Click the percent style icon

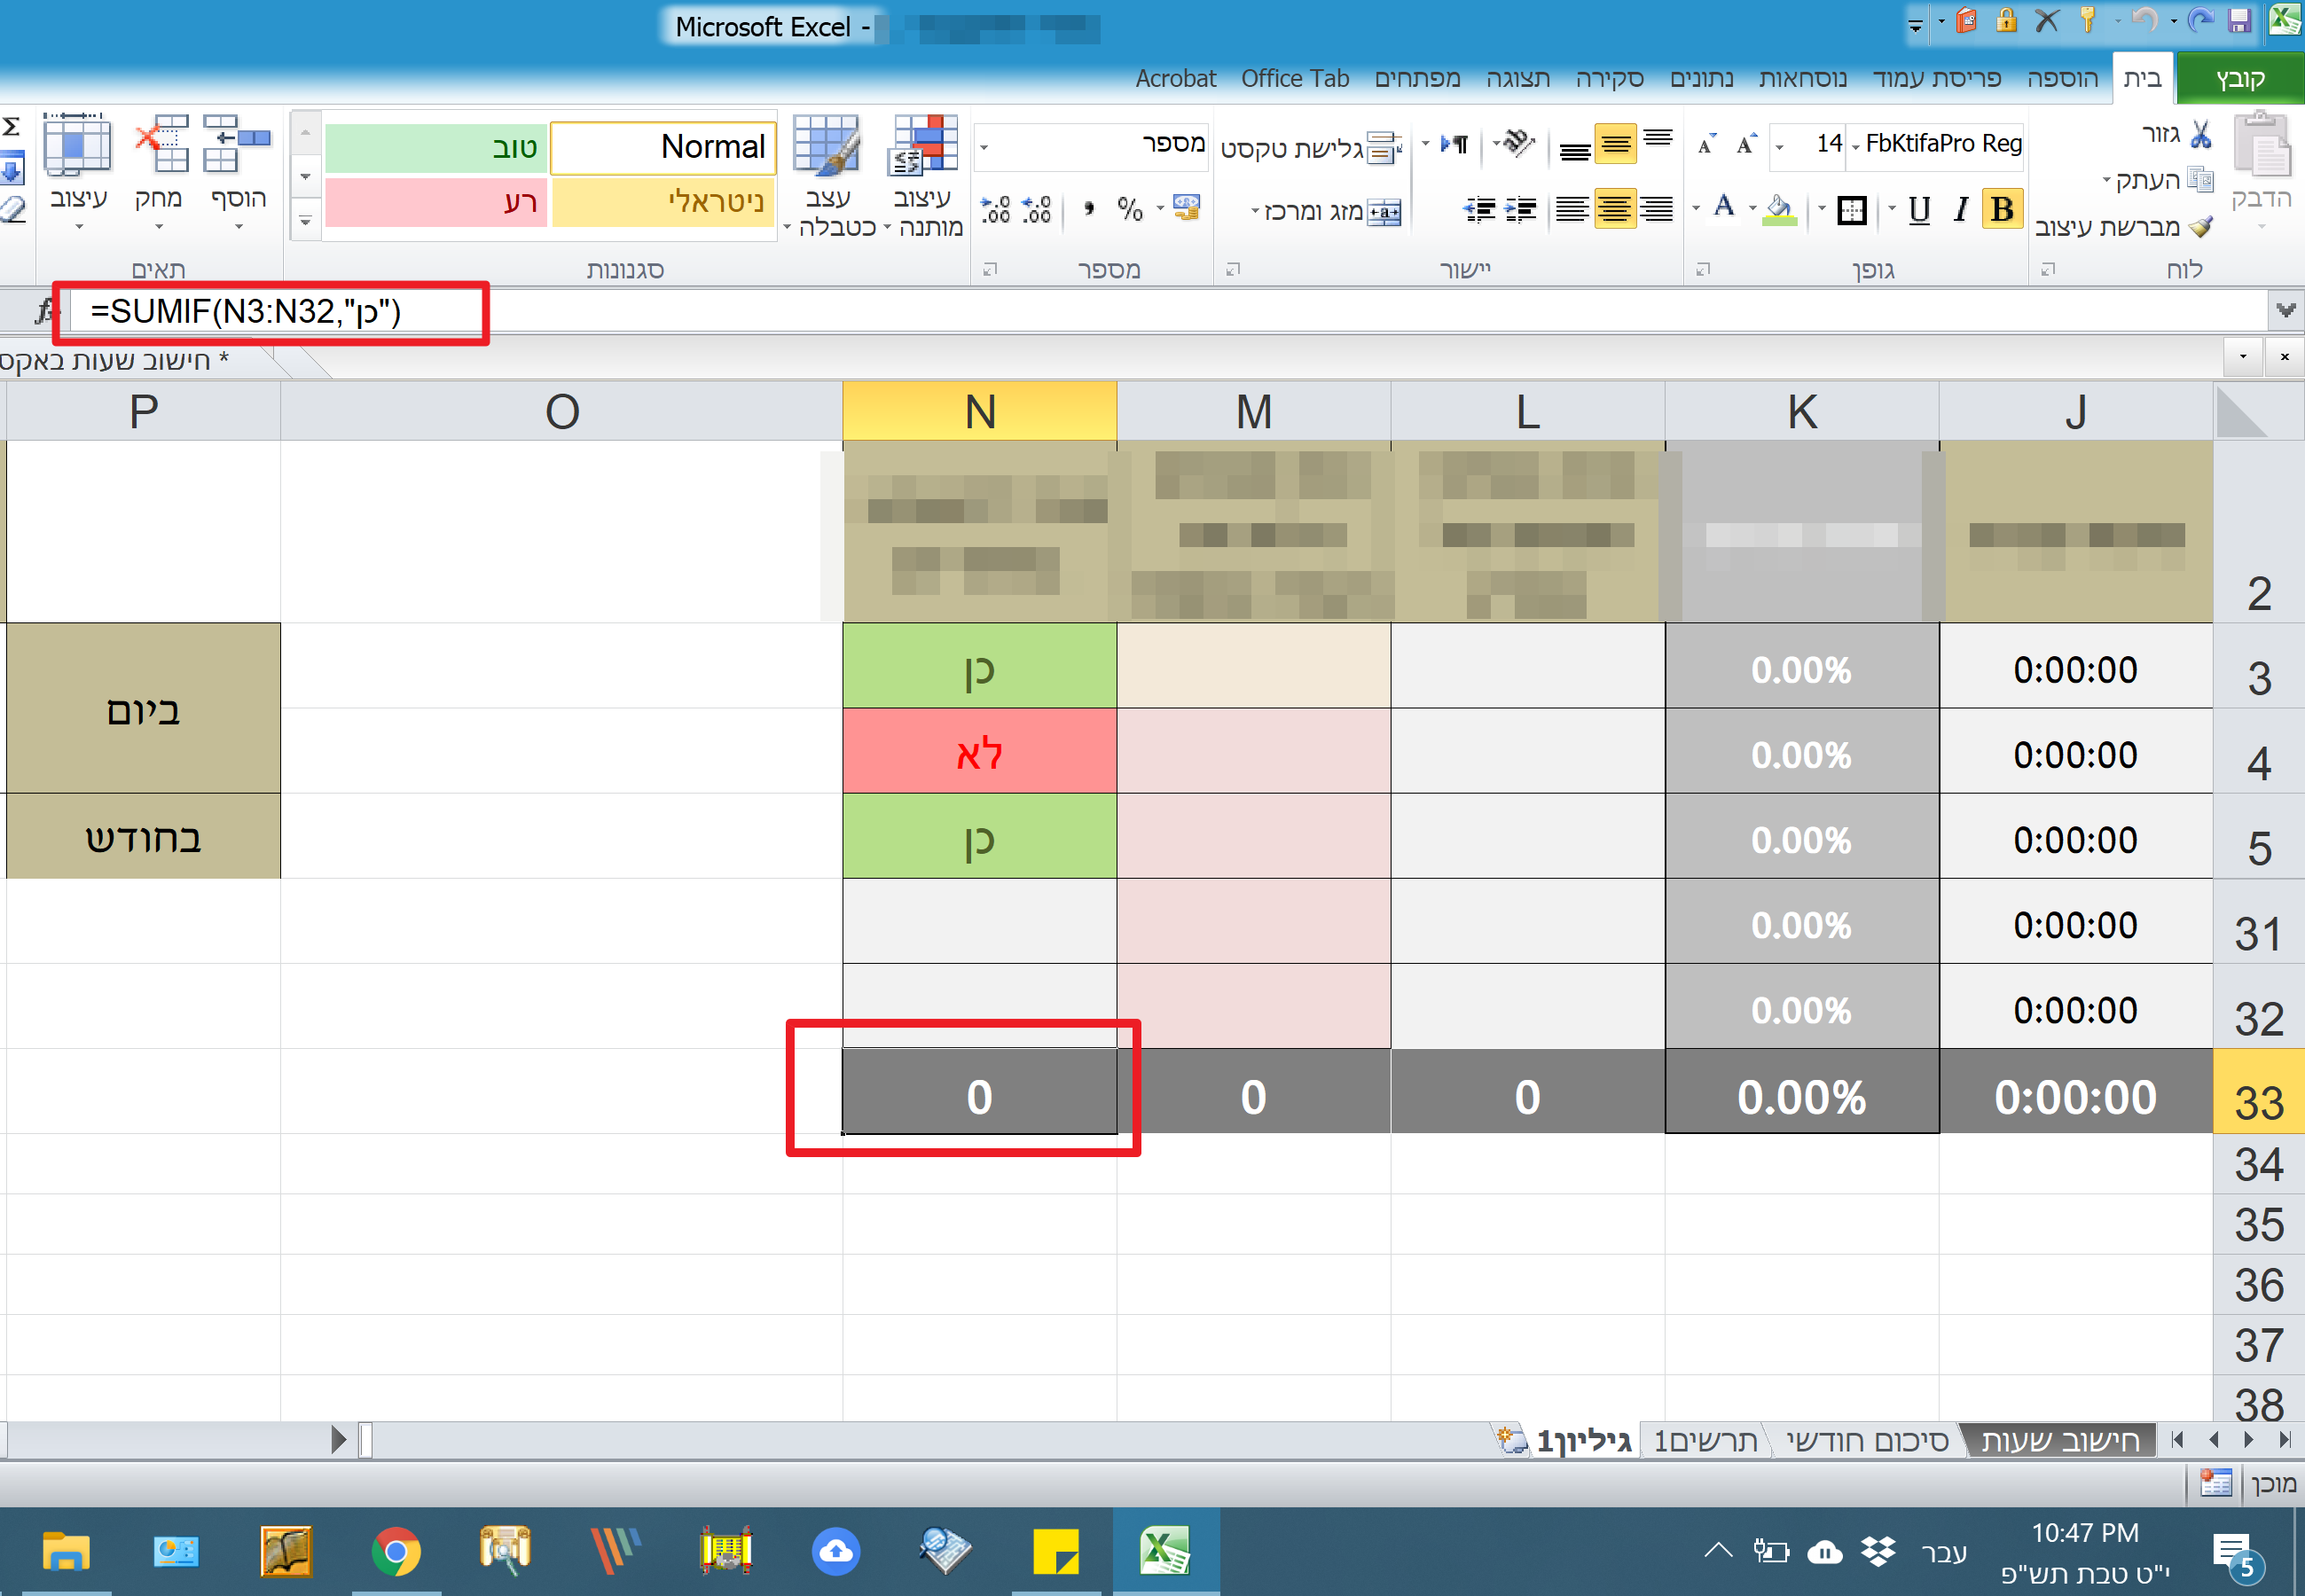point(1130,209)
